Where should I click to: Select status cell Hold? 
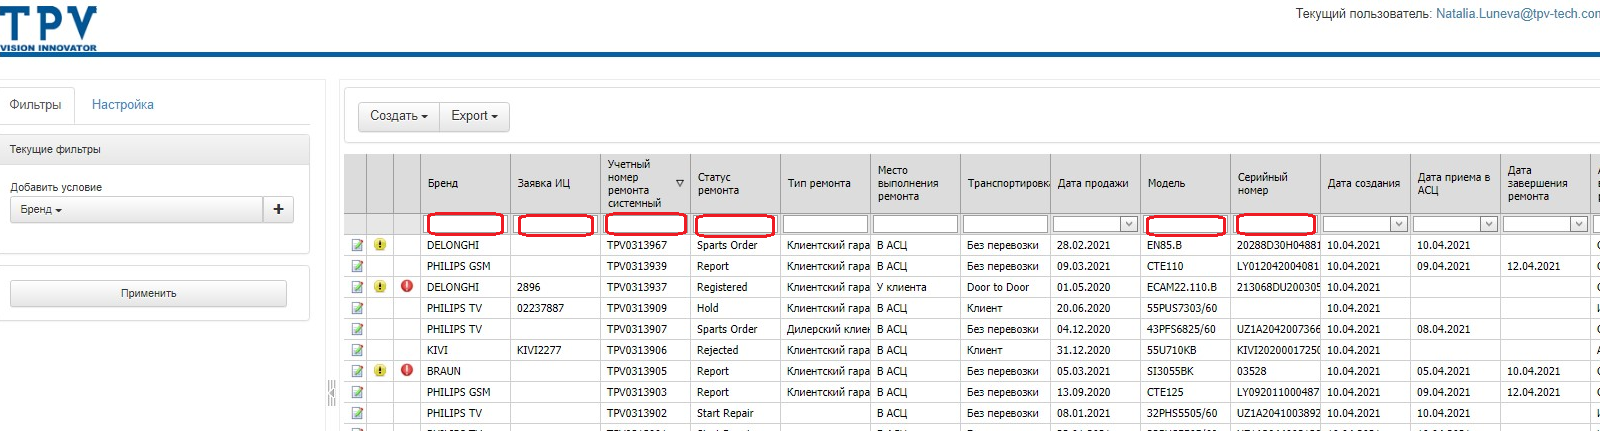[735, 308]
